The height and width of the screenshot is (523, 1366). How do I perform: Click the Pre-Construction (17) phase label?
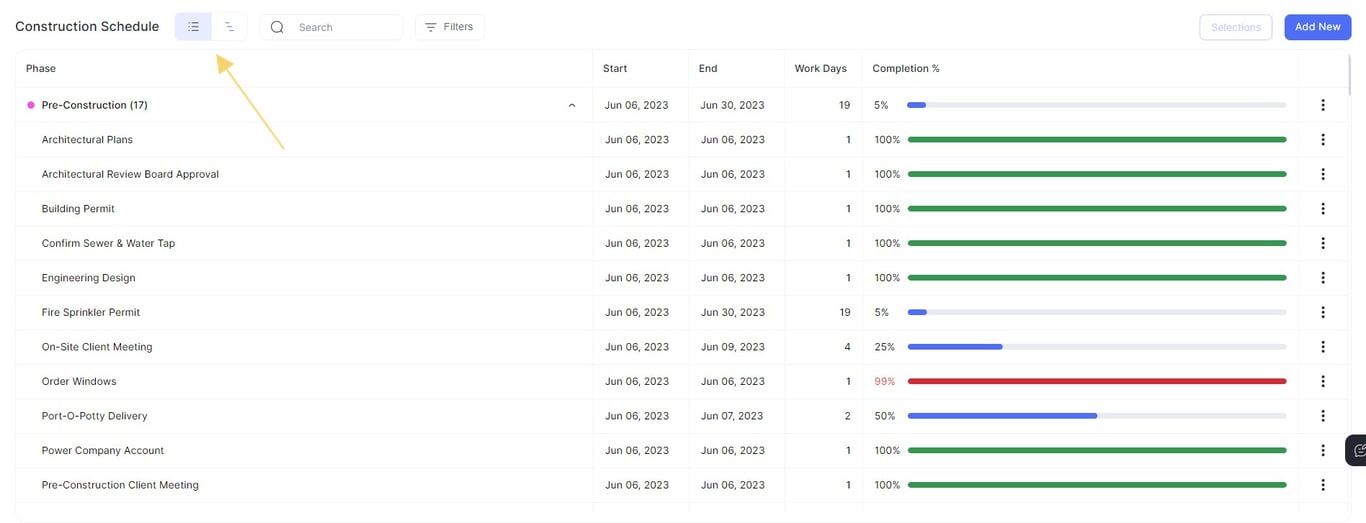click(95, 105)
